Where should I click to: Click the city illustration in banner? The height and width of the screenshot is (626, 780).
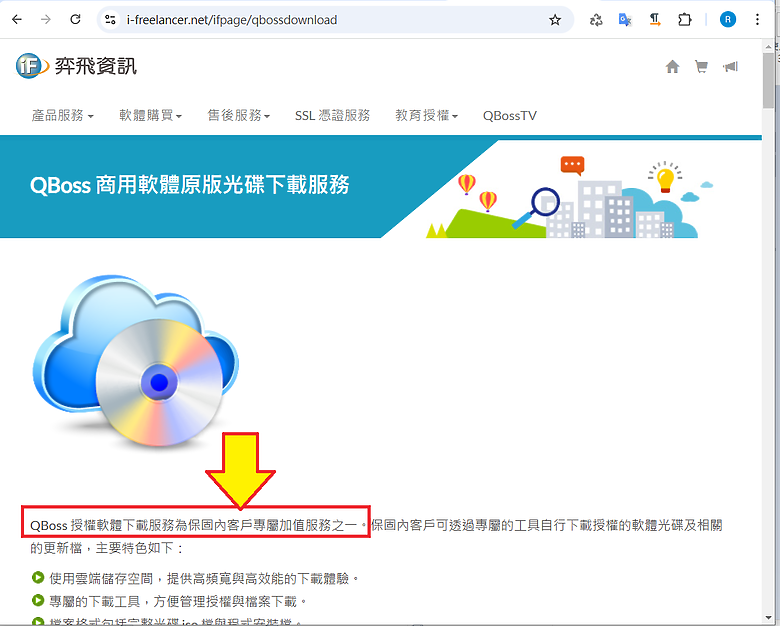[570, 198]
